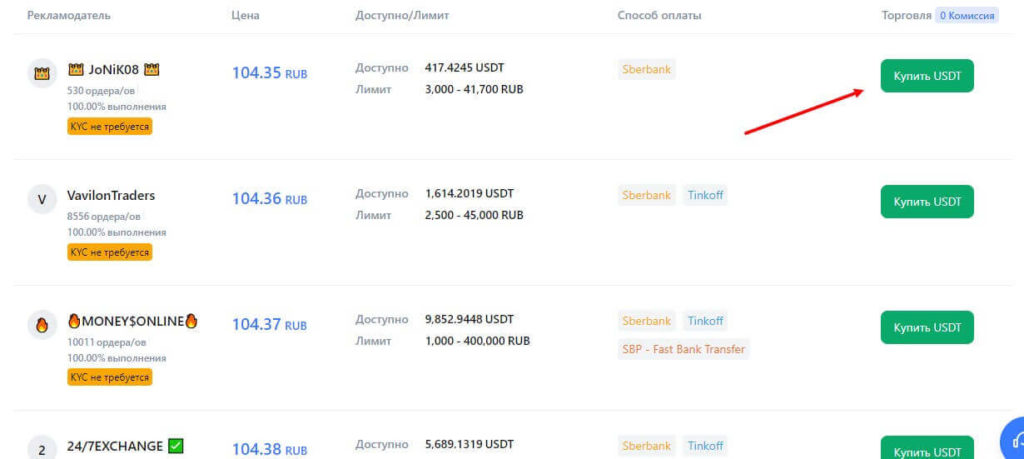1024x459 pixels.
Task: Click the 104.35 RUB price
Action: tap(269, 73)
